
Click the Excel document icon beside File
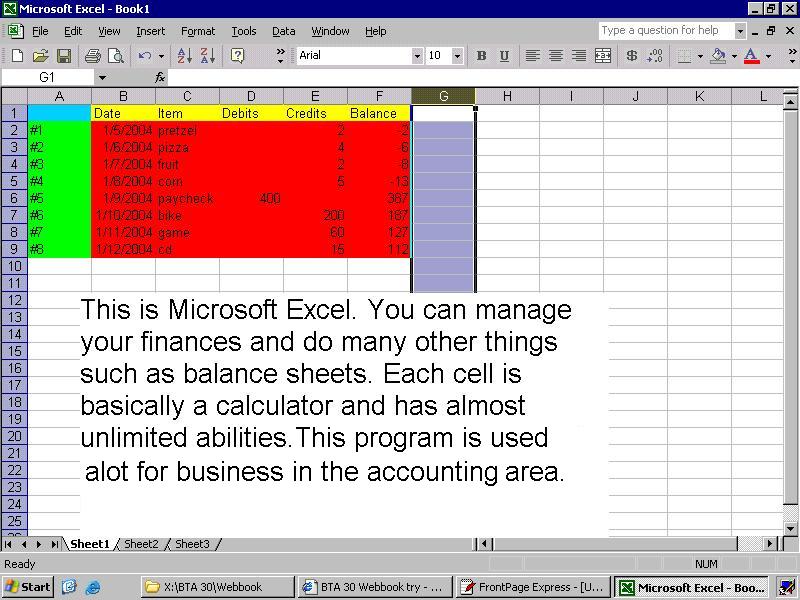(15, 31)
